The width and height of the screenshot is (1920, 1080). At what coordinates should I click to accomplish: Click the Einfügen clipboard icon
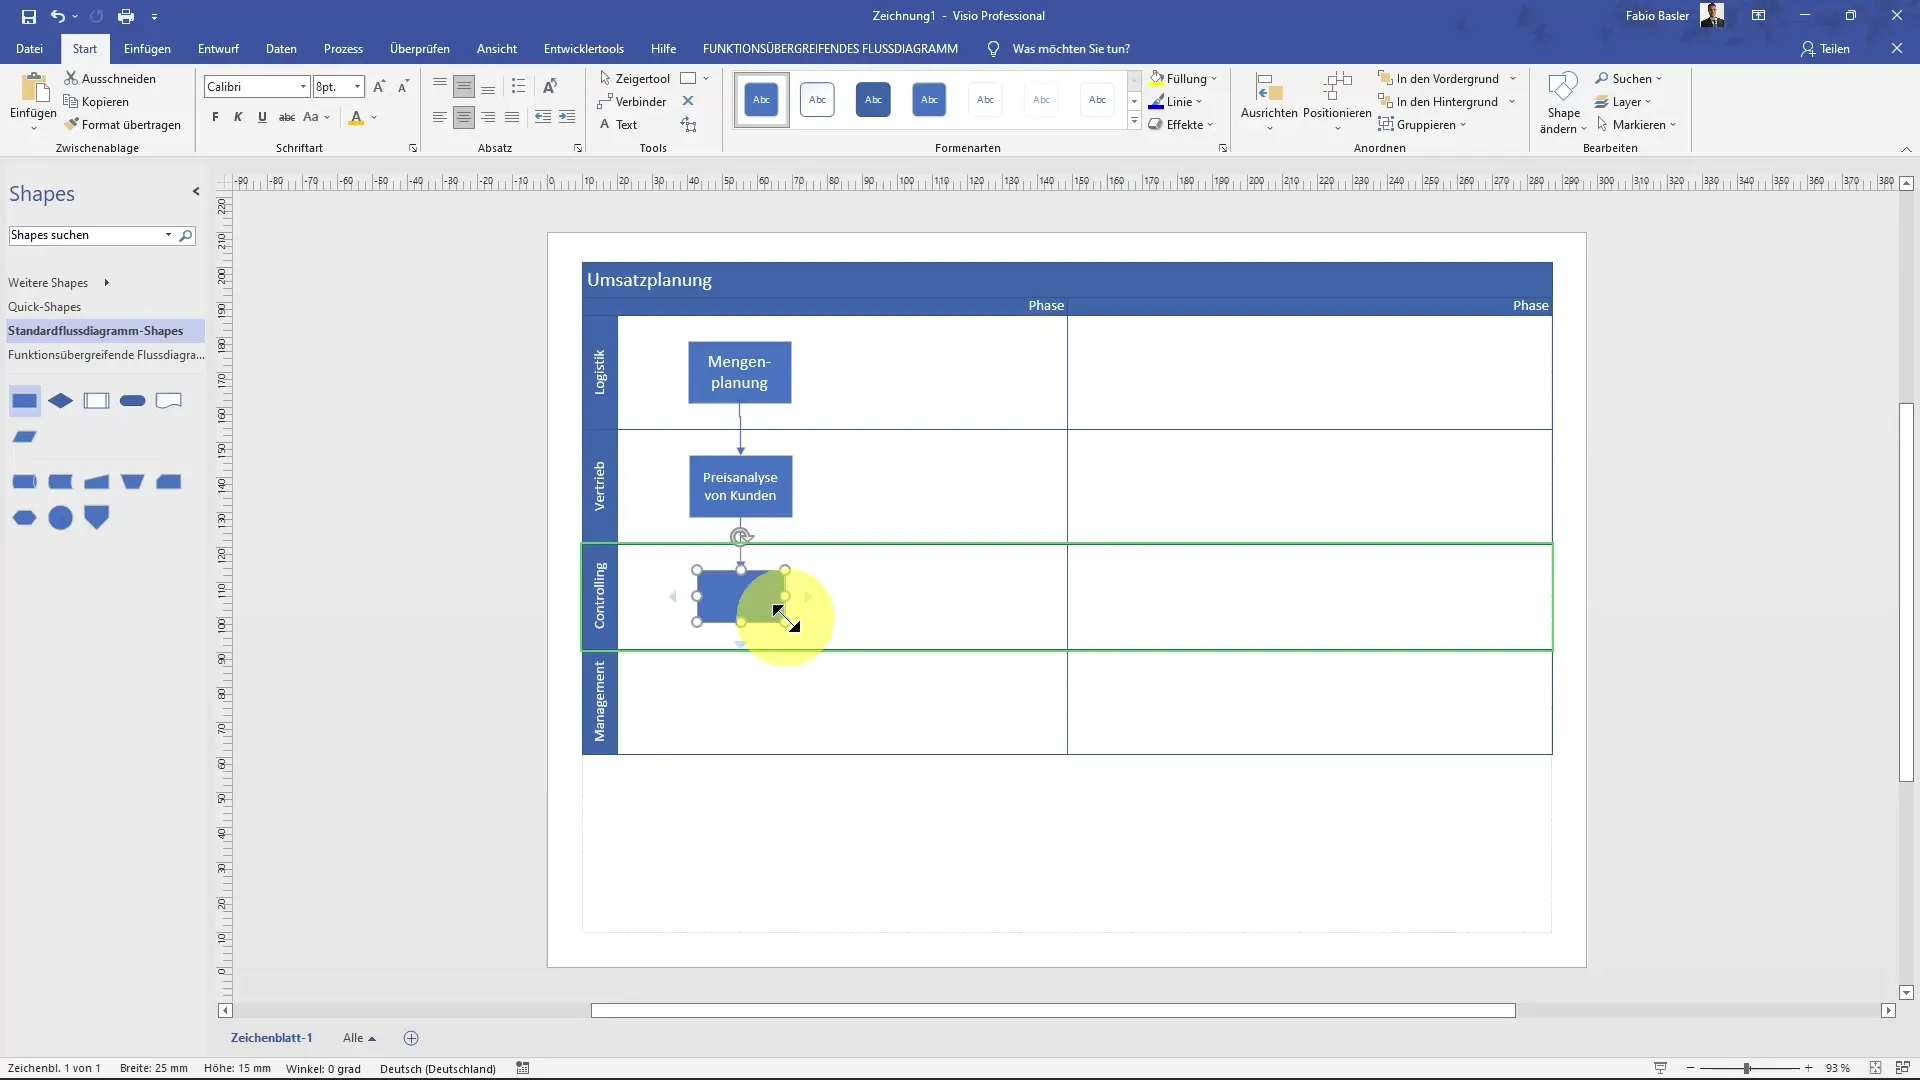tap(33, 90)
